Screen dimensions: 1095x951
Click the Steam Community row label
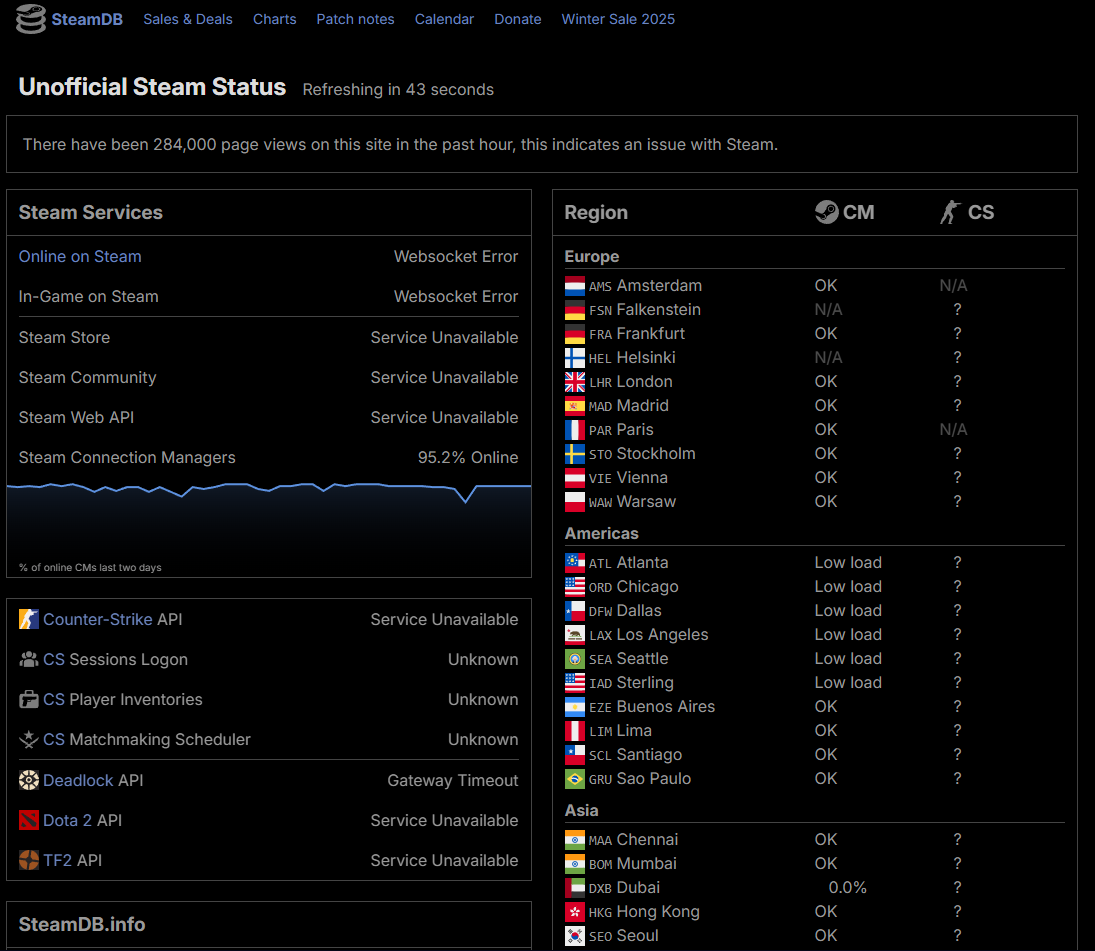tap(87, 377)
